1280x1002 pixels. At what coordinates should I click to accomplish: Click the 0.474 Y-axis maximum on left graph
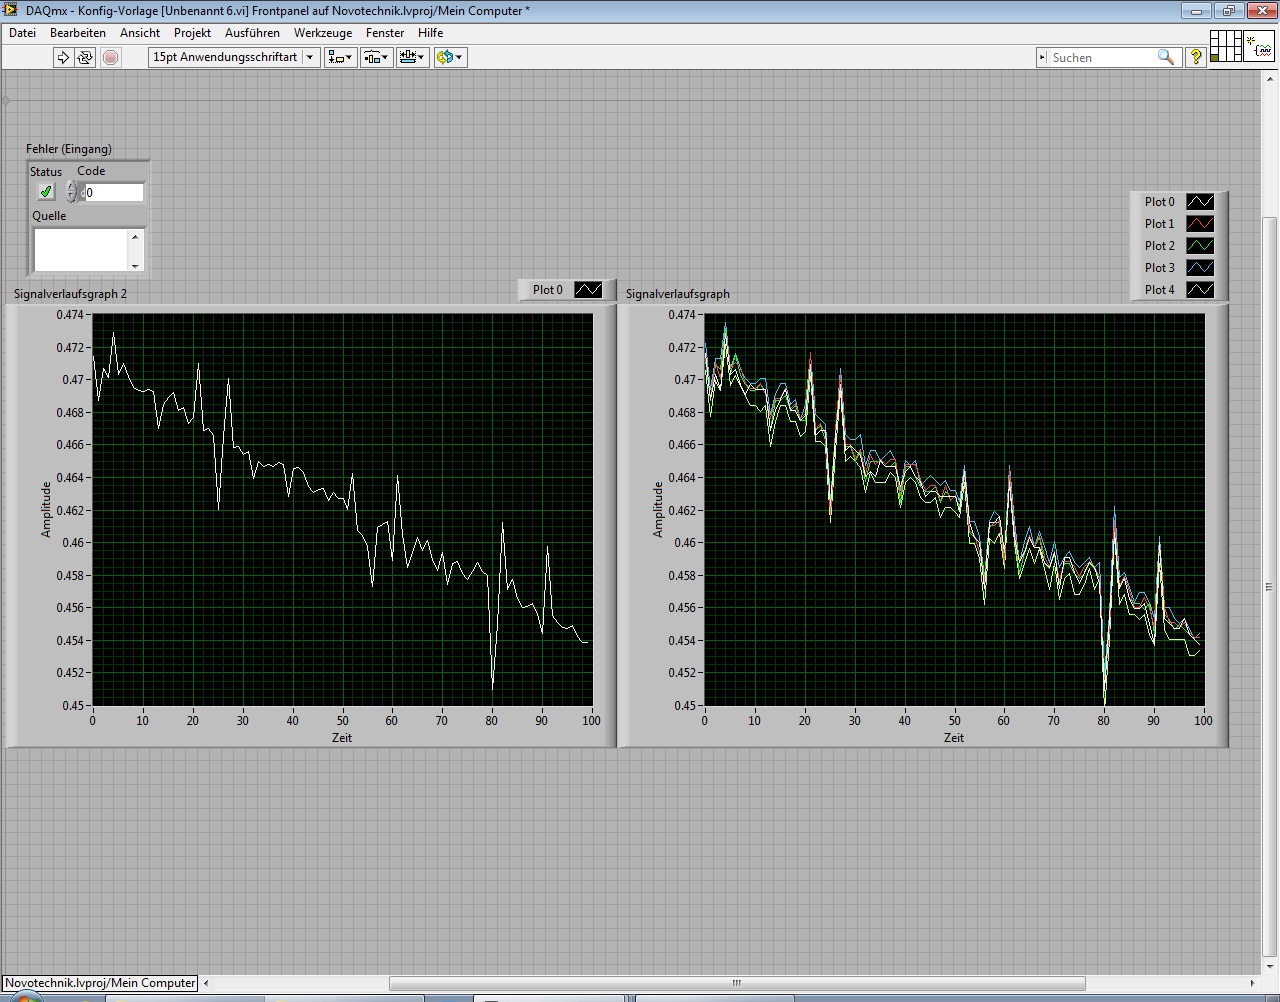pos(70,315)
